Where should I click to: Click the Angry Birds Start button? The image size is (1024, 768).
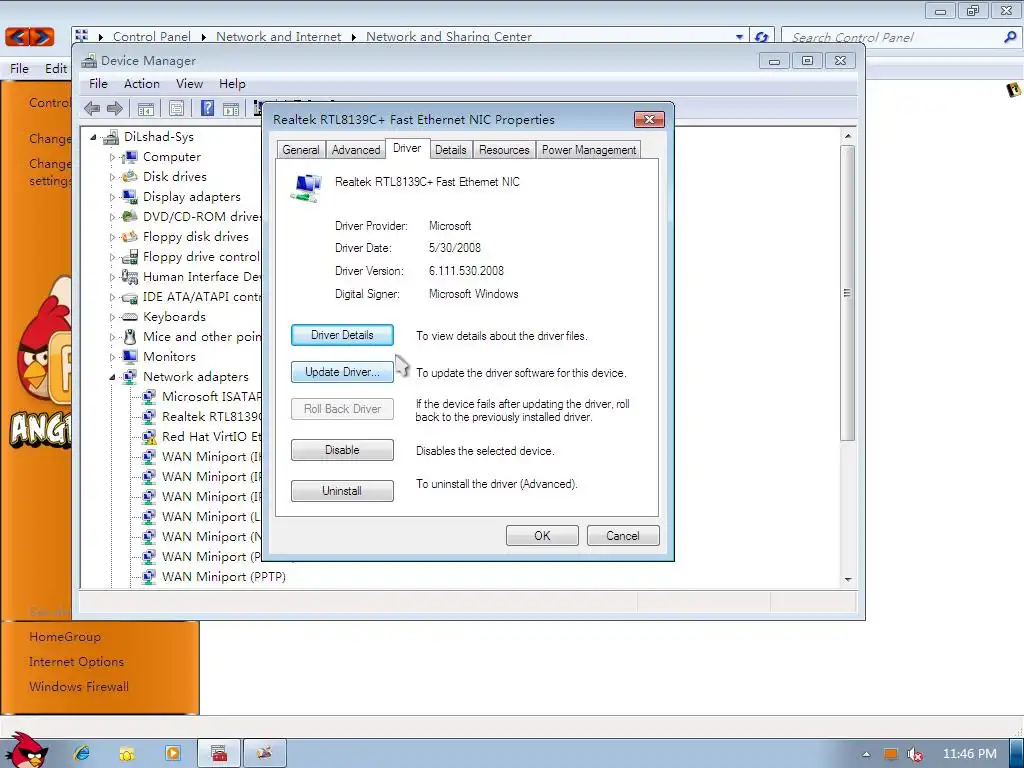coord(26,750)
